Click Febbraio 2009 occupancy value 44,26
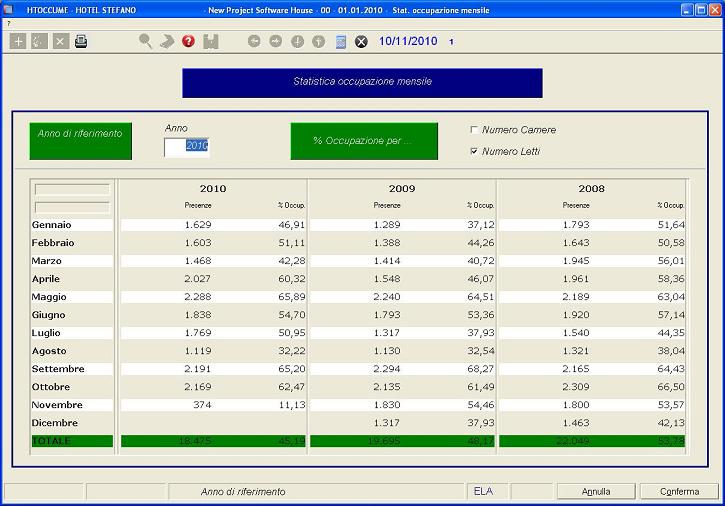This screenshot has width=725, height=506. [481, 243]
